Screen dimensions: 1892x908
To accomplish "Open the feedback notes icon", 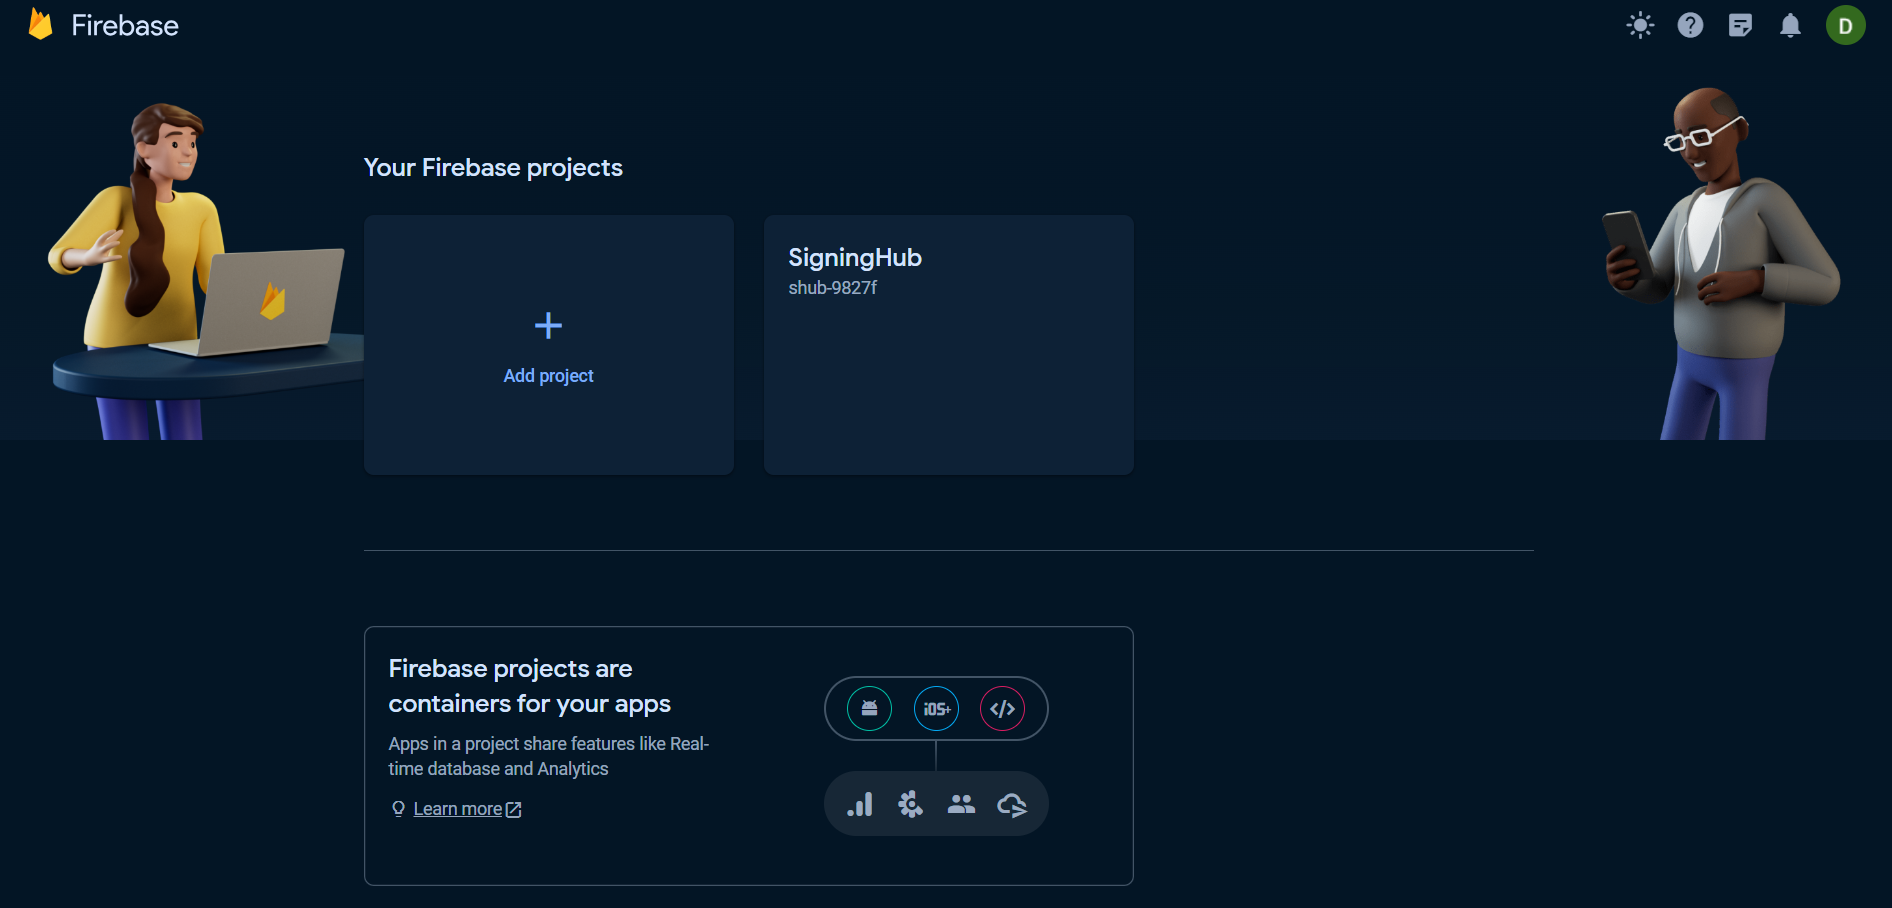I will pyautogui.click(x=1740, y=25).
